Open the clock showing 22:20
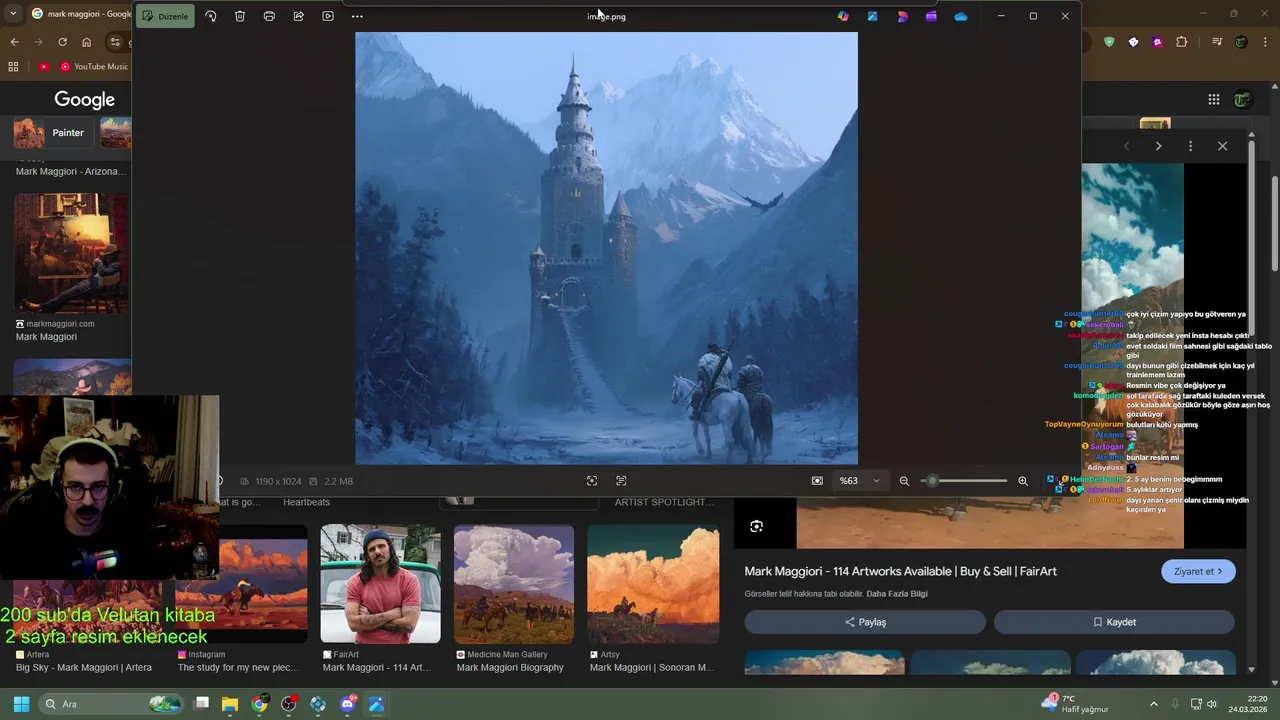 tap(1248, 703)
